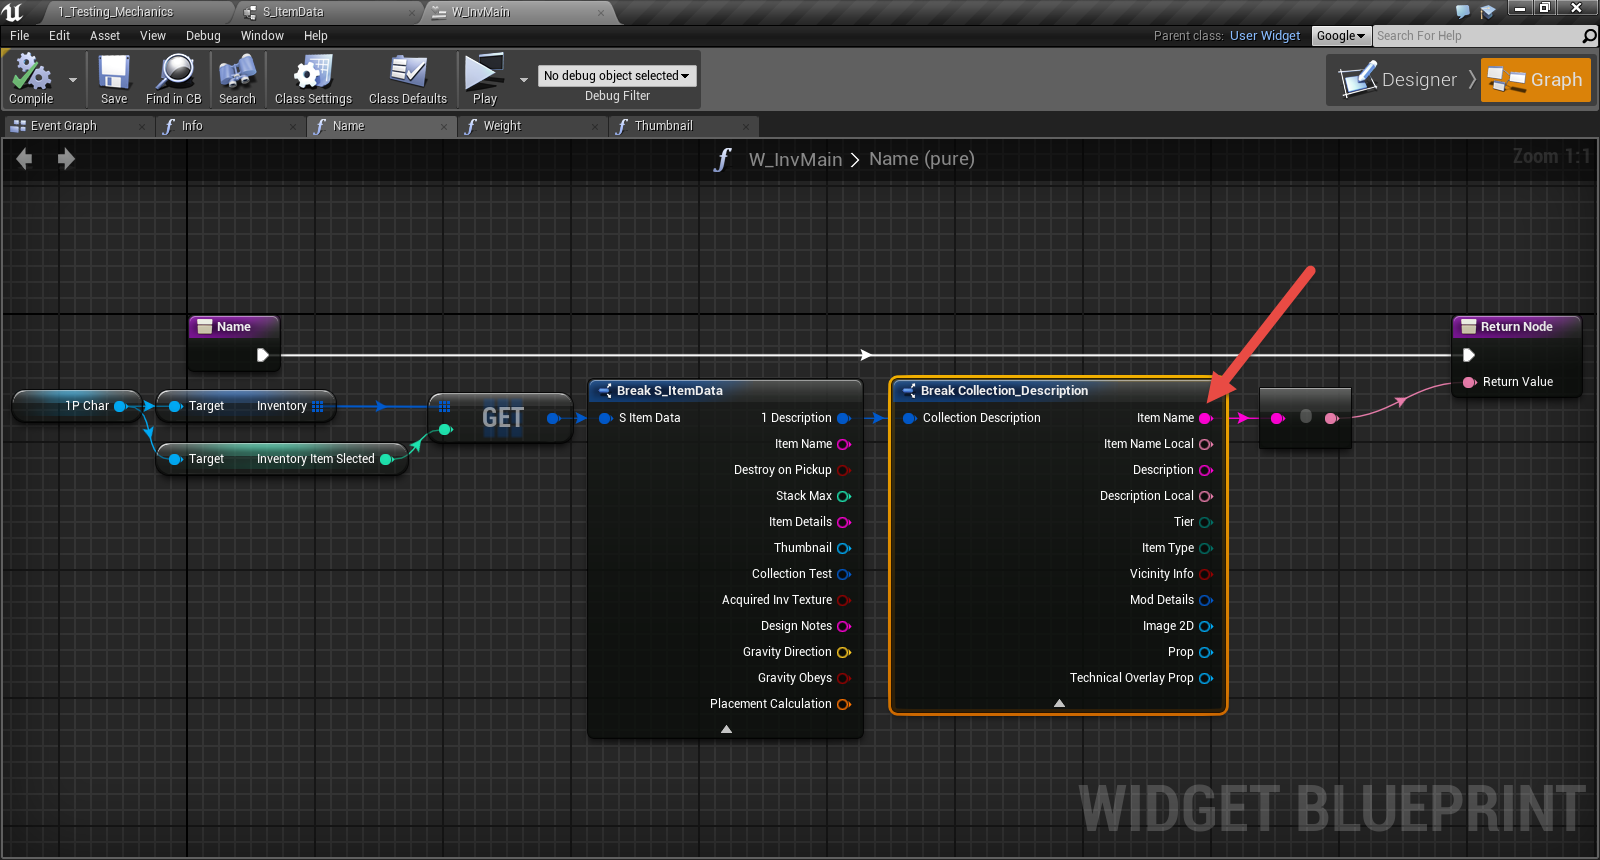
Task: Open Class Defaults
Action: pyautogui.click(x=408, y=79)
